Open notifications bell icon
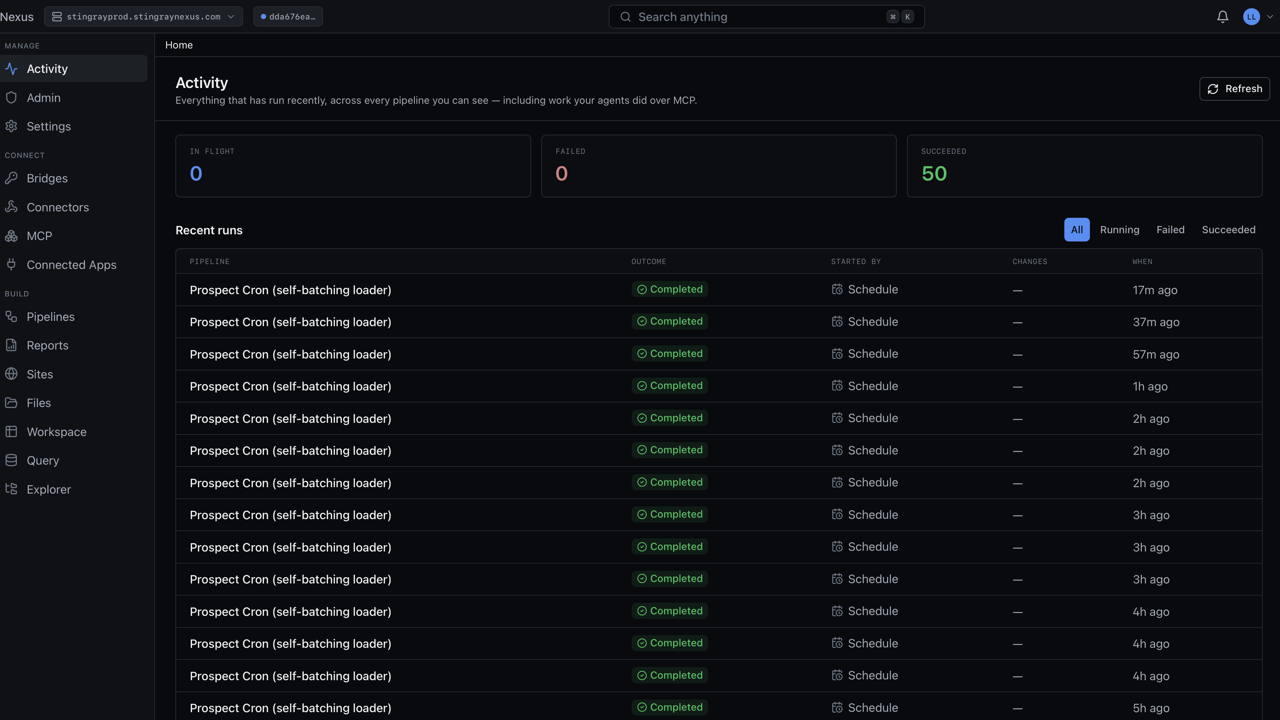Image resolution: width=1280 pixels, height=720 pixels. [x=1222, y=17]
